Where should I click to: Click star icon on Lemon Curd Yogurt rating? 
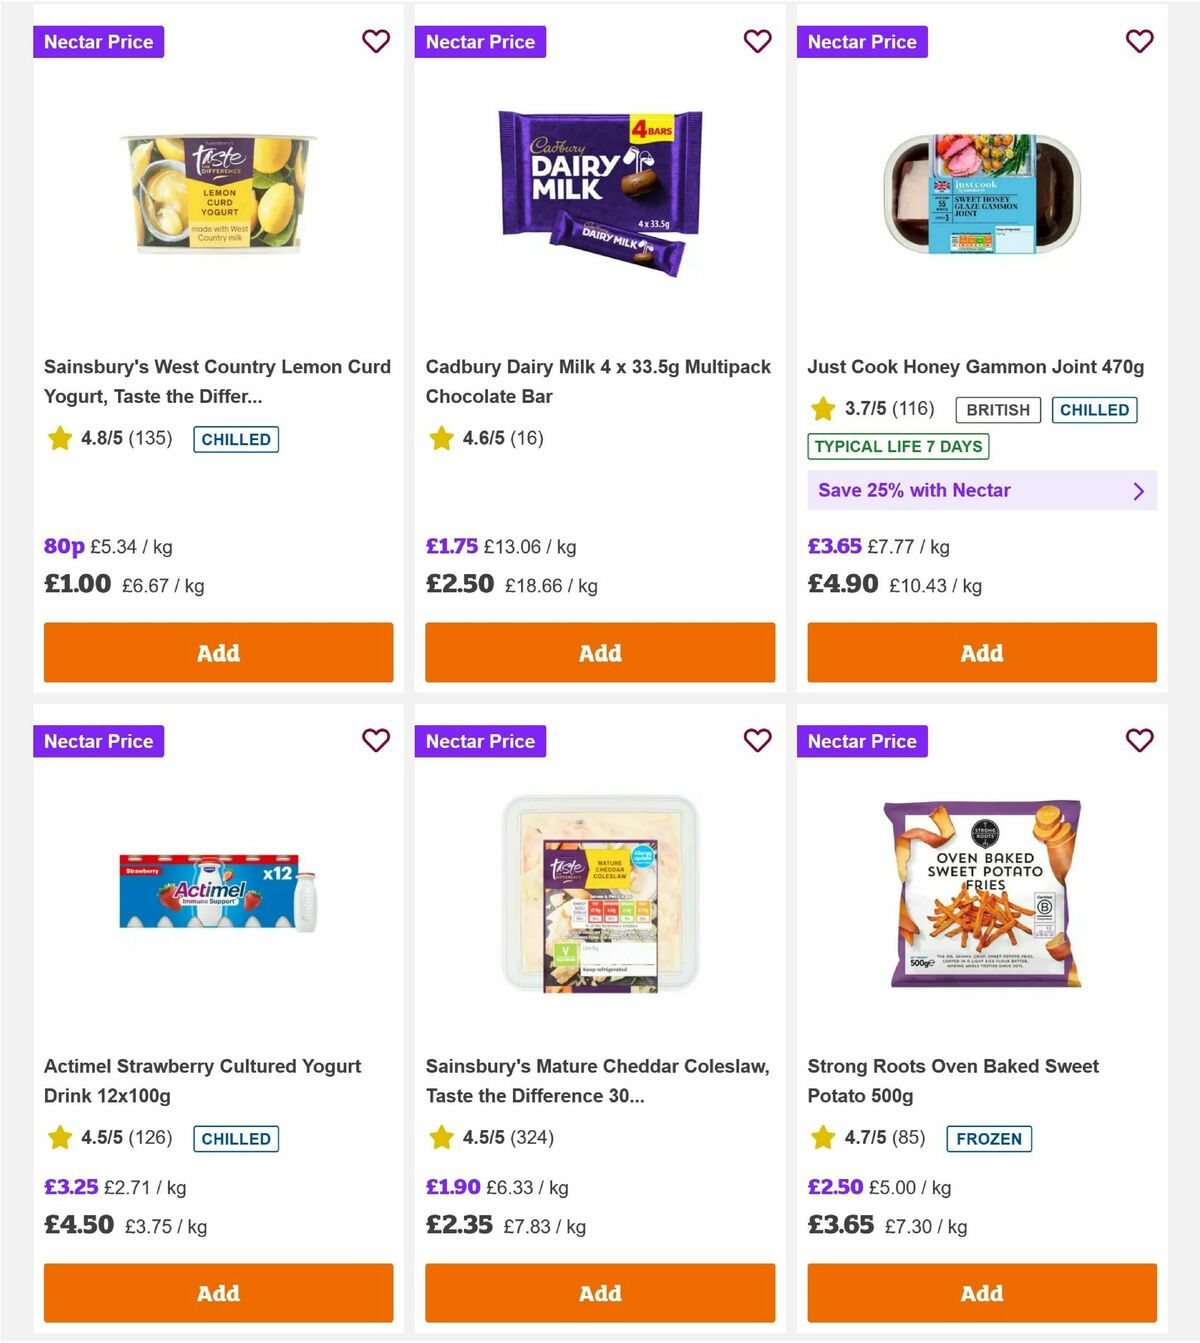pos(58,438)
